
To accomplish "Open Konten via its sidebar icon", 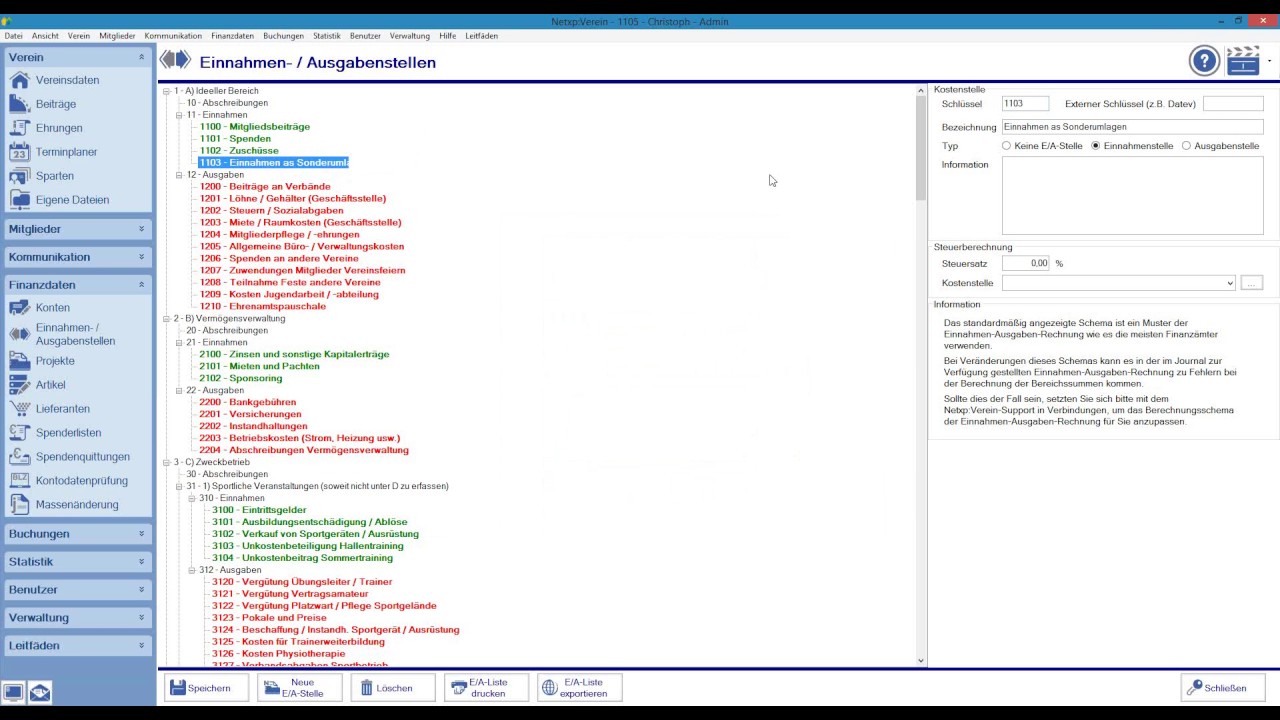I will tap(20, 308).
